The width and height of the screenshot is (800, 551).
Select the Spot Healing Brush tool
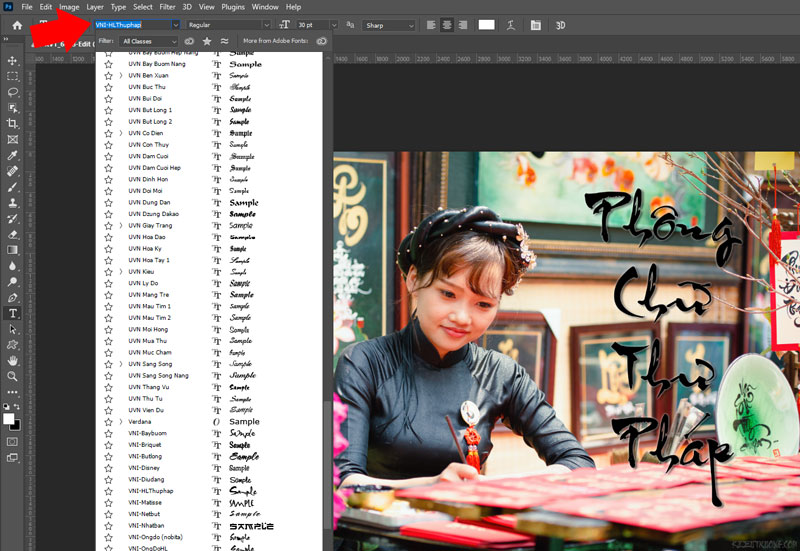[12, 171]
